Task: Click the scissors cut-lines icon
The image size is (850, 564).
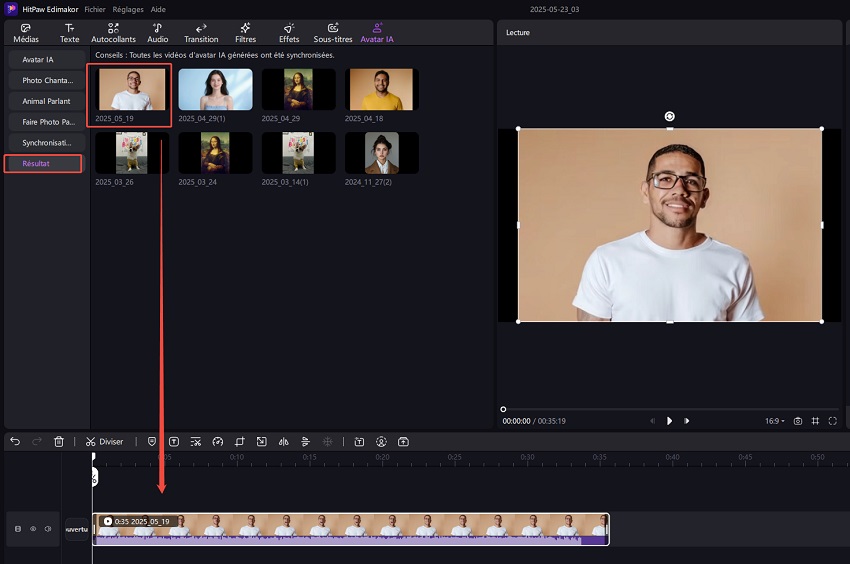Action: coord(196,442)
